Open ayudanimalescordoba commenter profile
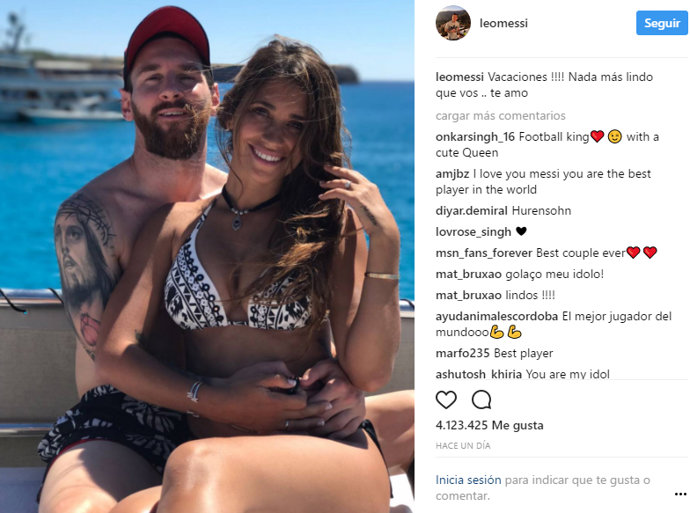The width and height of the screenshot is (690, 513). (x=496, y=316)
